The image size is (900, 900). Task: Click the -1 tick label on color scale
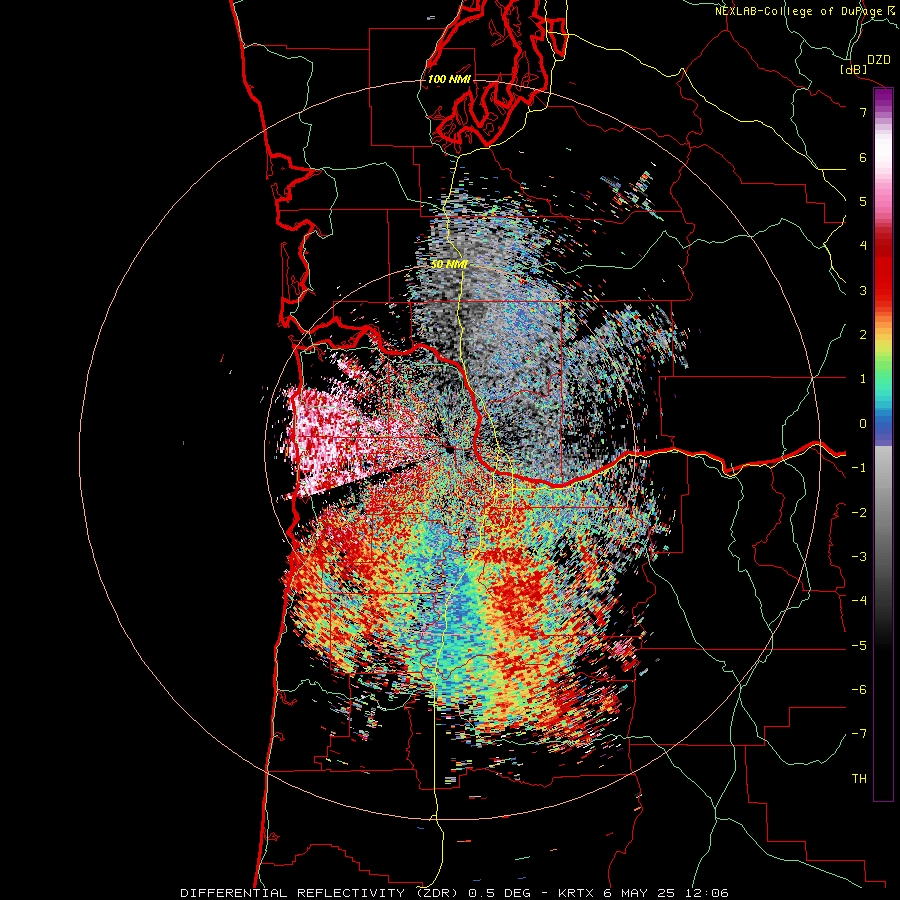point(859,468)
